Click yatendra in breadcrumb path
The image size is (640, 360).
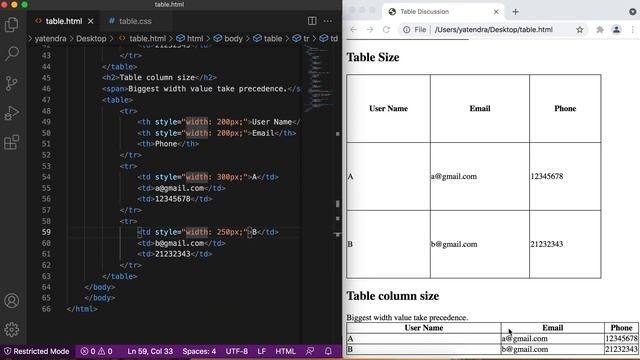(50, 38)
